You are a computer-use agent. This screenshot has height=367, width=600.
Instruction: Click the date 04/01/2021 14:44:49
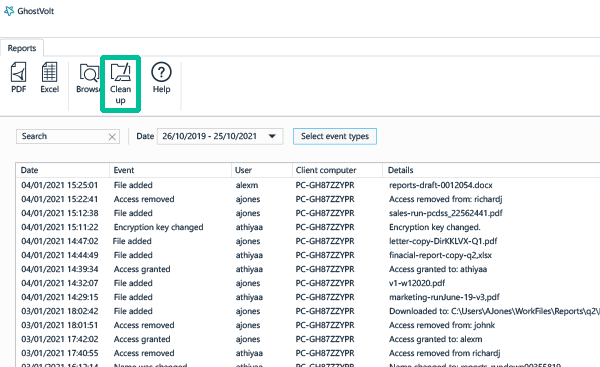[60, 255]
